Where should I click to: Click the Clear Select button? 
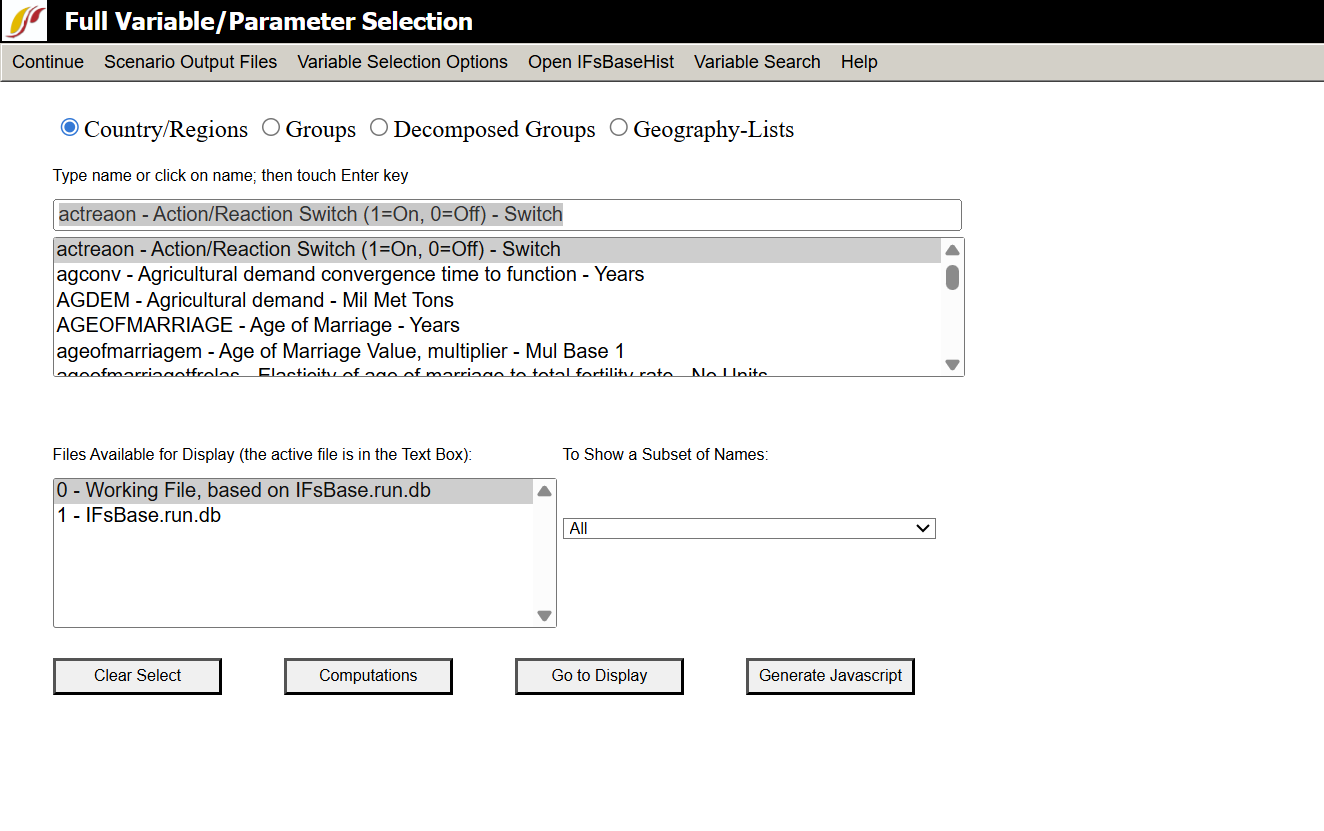137,676
